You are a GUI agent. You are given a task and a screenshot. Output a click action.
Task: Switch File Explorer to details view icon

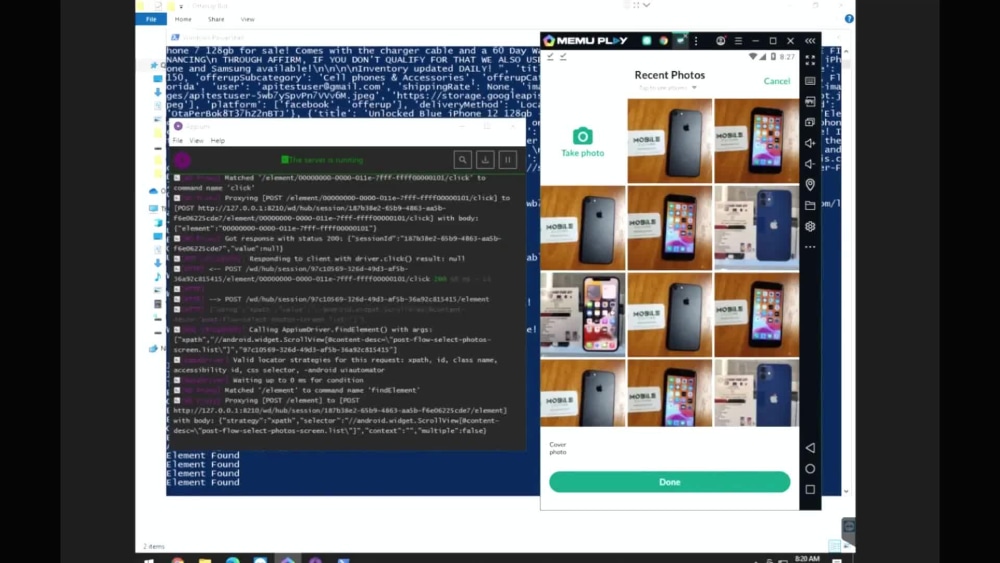coord(834,546)
